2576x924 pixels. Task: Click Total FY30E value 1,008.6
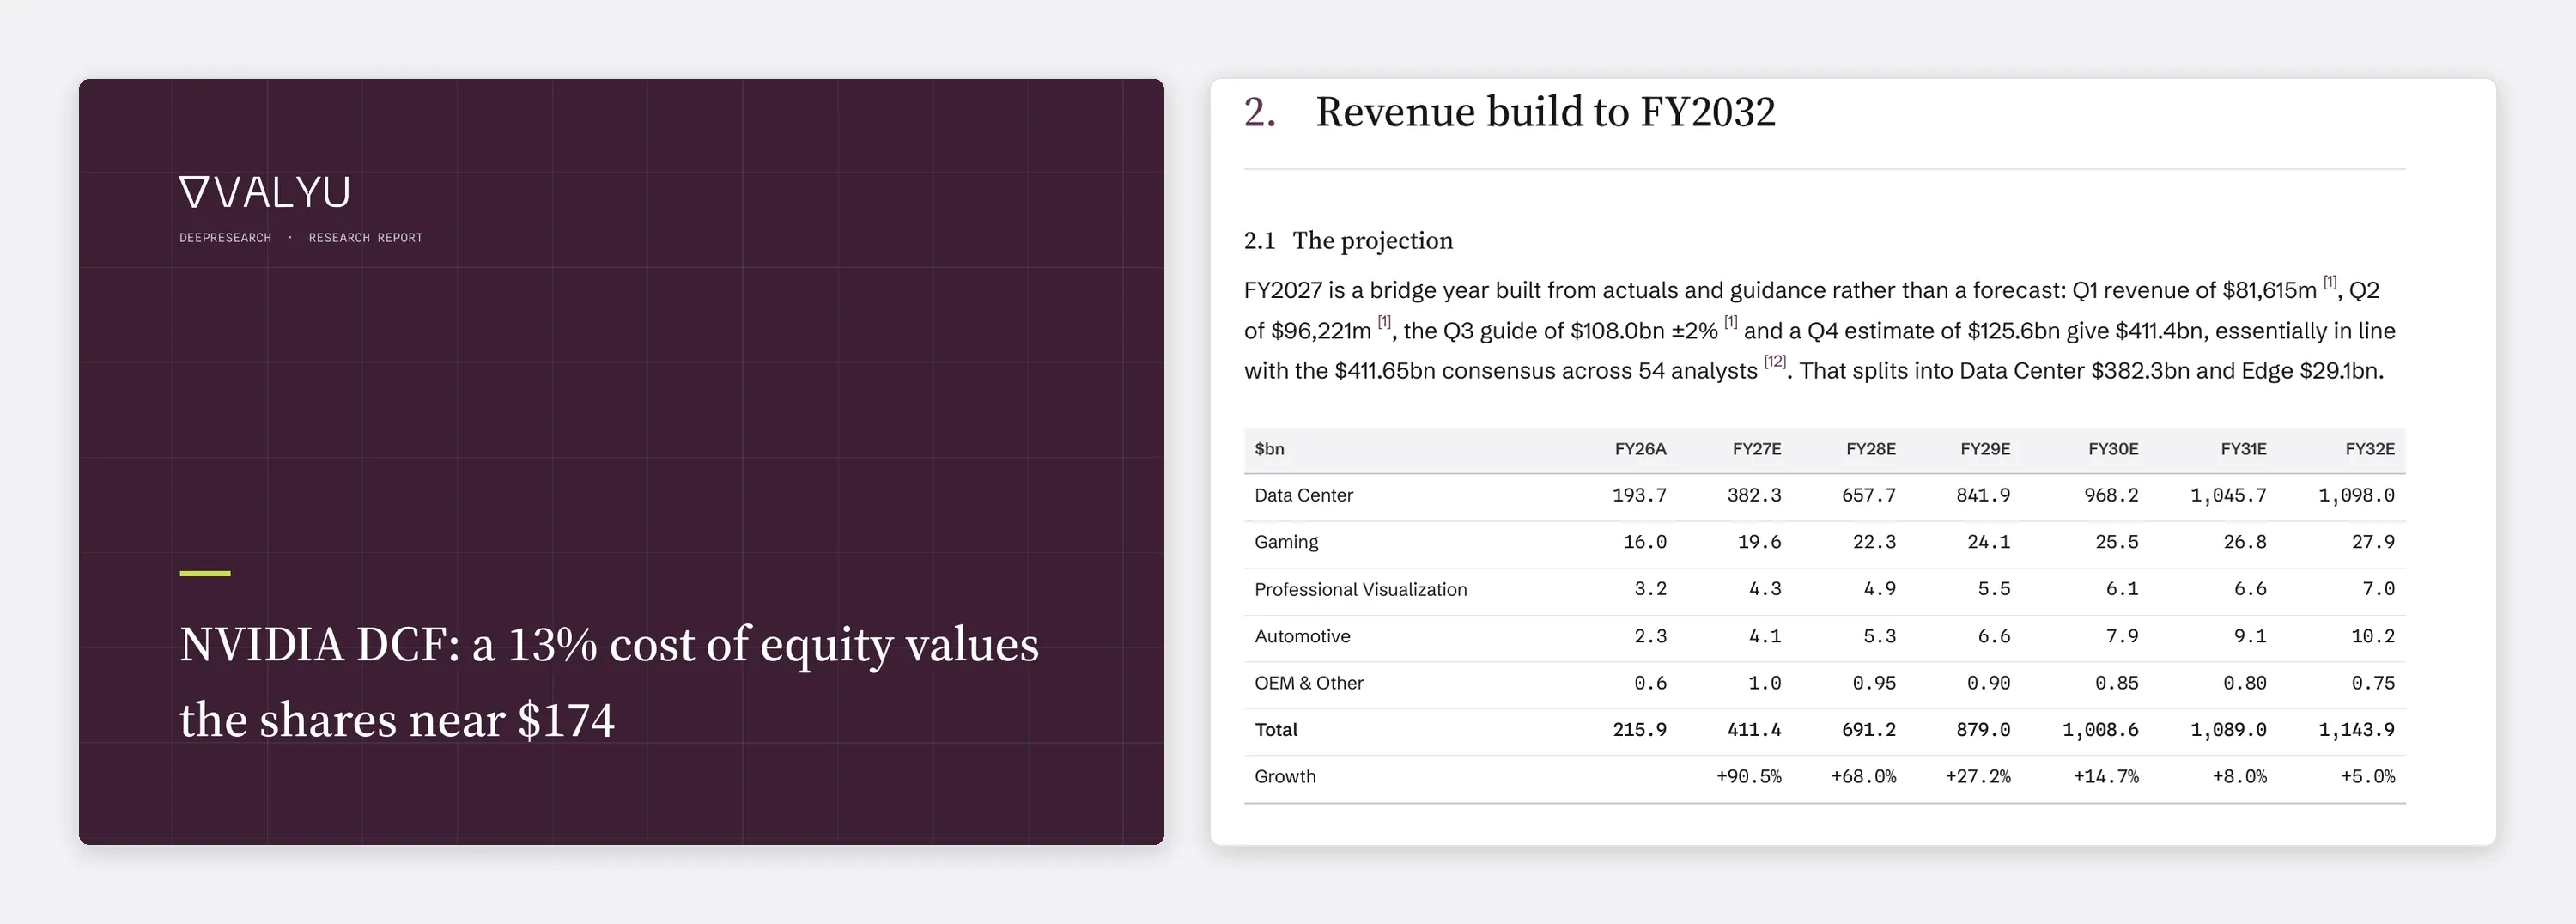click(2100, 730)
